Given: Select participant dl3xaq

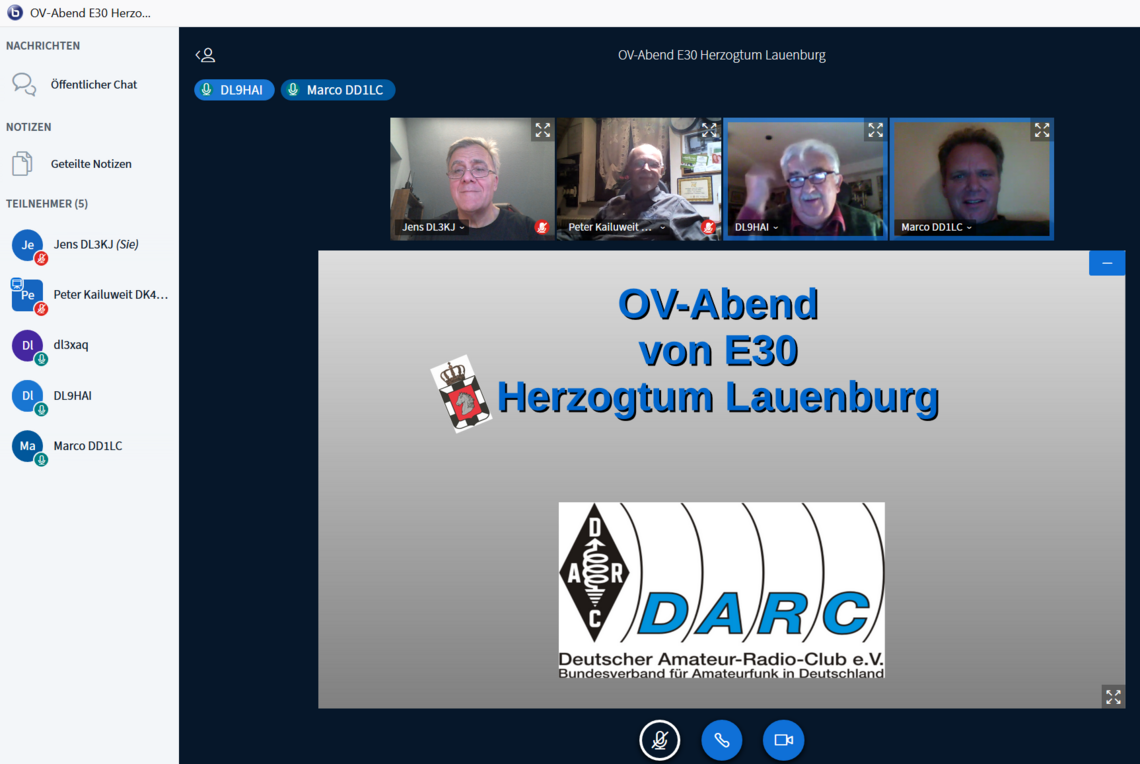Looking at the screenshot, I should (89, 345).
